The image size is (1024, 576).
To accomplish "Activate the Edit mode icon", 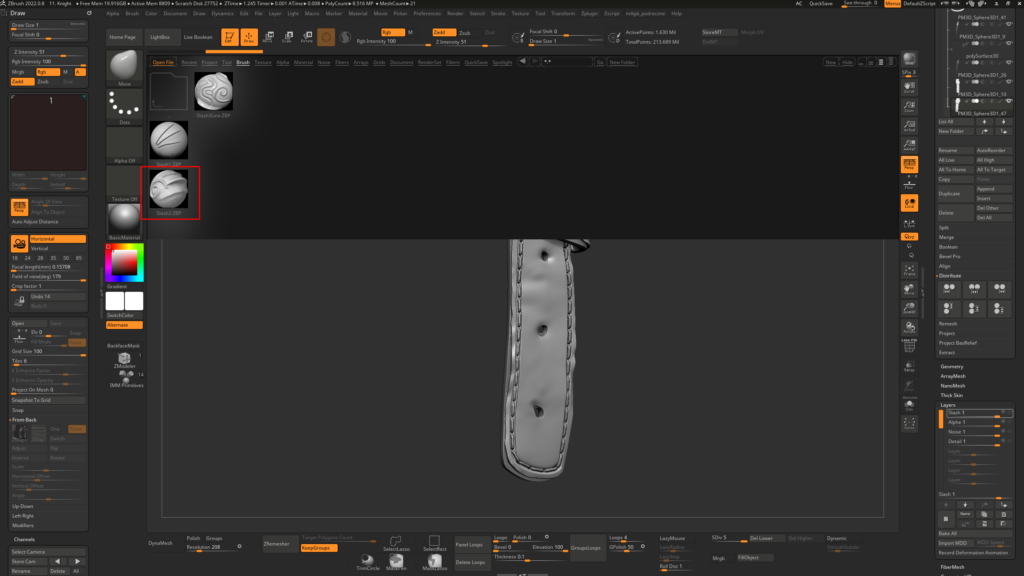I will point(229,37).
